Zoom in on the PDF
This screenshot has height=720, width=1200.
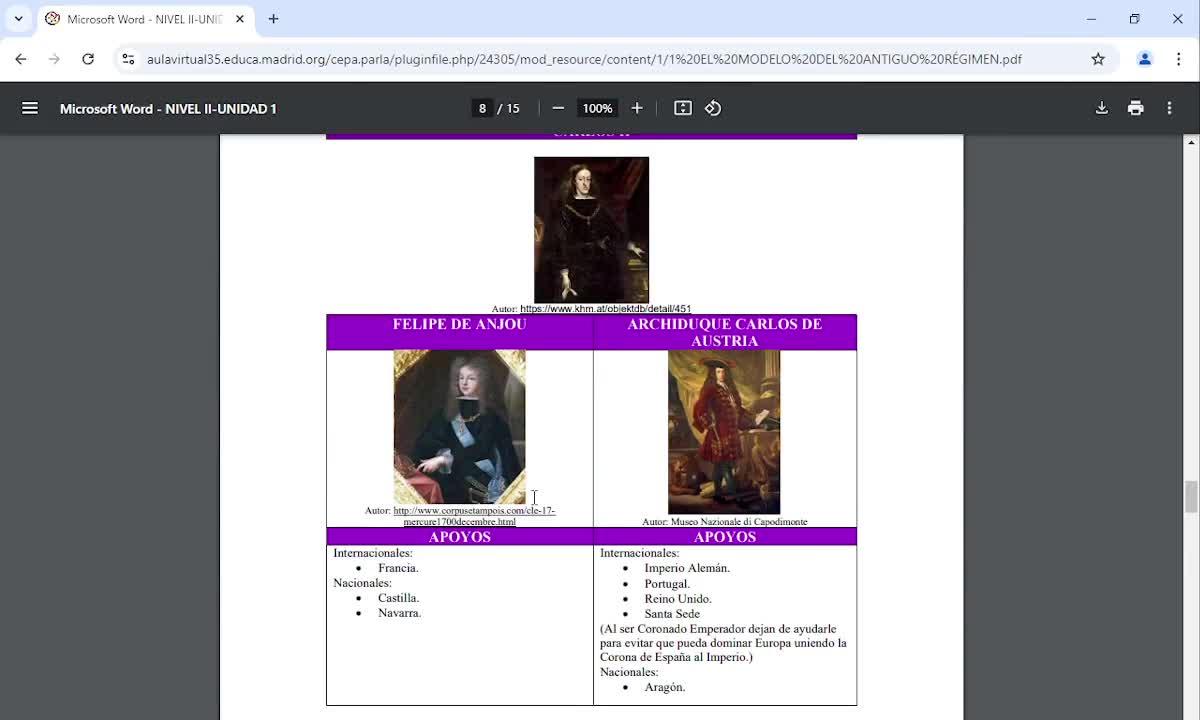coord(637,108)
